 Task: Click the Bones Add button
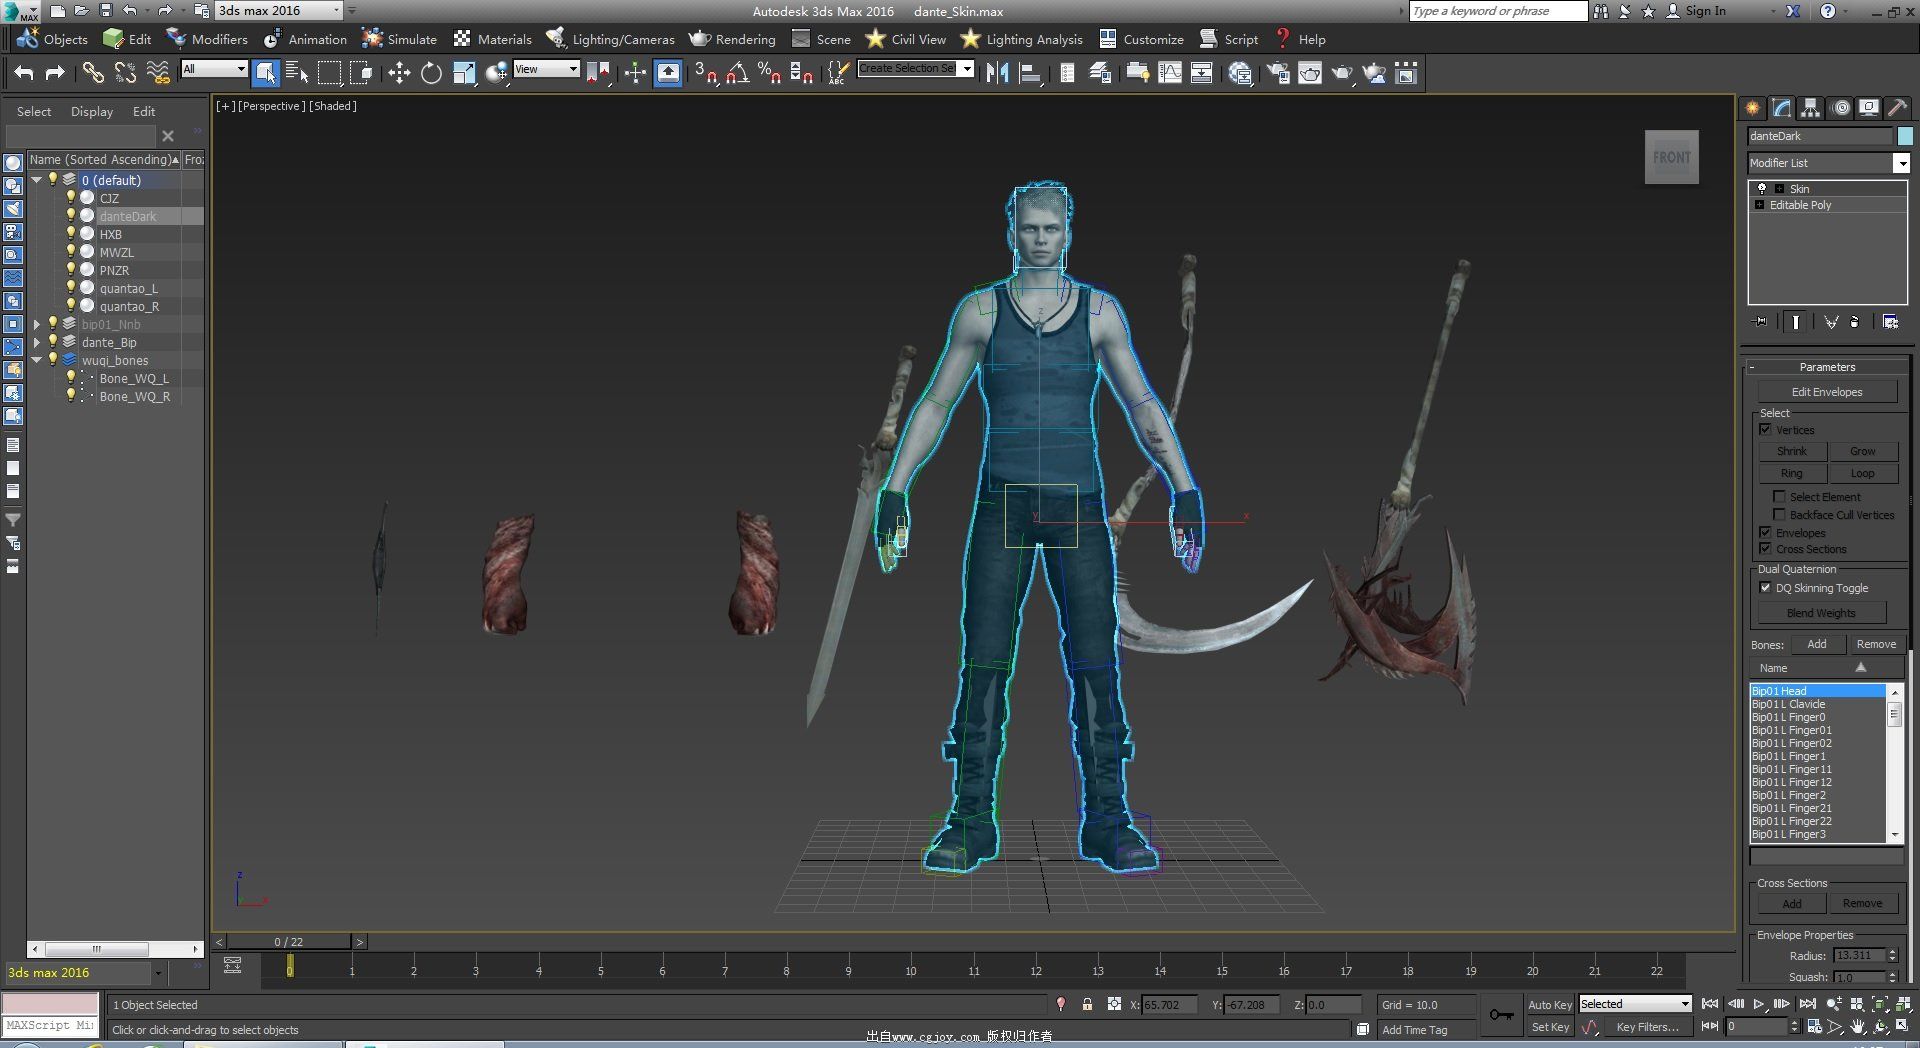click(1817, 644)
